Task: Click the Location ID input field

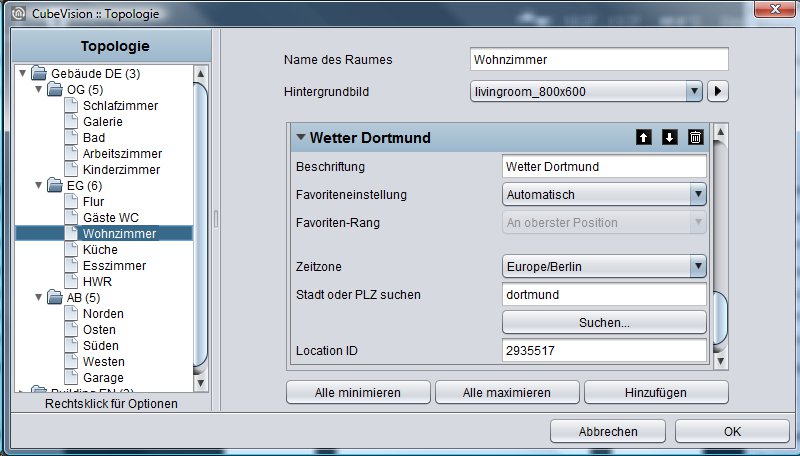Action: pyautogui.click(x=604, y=350)
